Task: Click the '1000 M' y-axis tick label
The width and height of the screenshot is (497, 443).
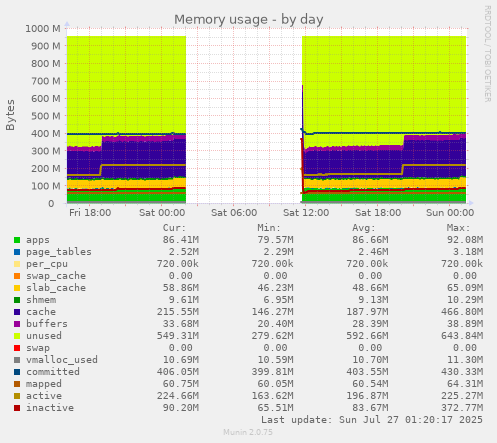Action: (43, 29)
